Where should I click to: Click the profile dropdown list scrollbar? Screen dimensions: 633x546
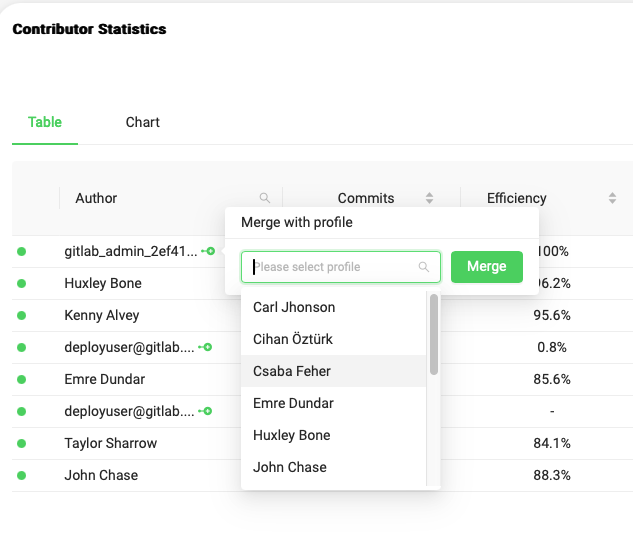pos(433,334)
